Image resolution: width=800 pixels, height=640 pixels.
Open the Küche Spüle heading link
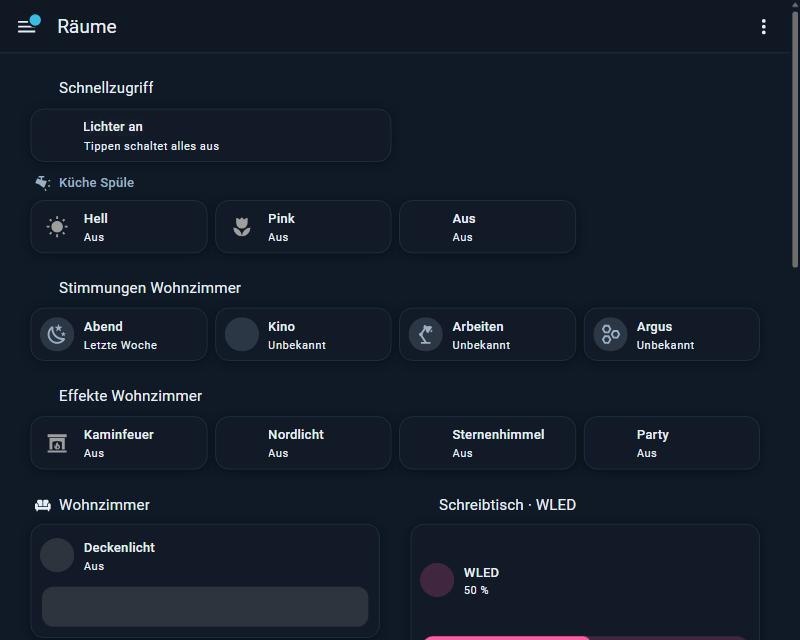click(x=96, y=183)
